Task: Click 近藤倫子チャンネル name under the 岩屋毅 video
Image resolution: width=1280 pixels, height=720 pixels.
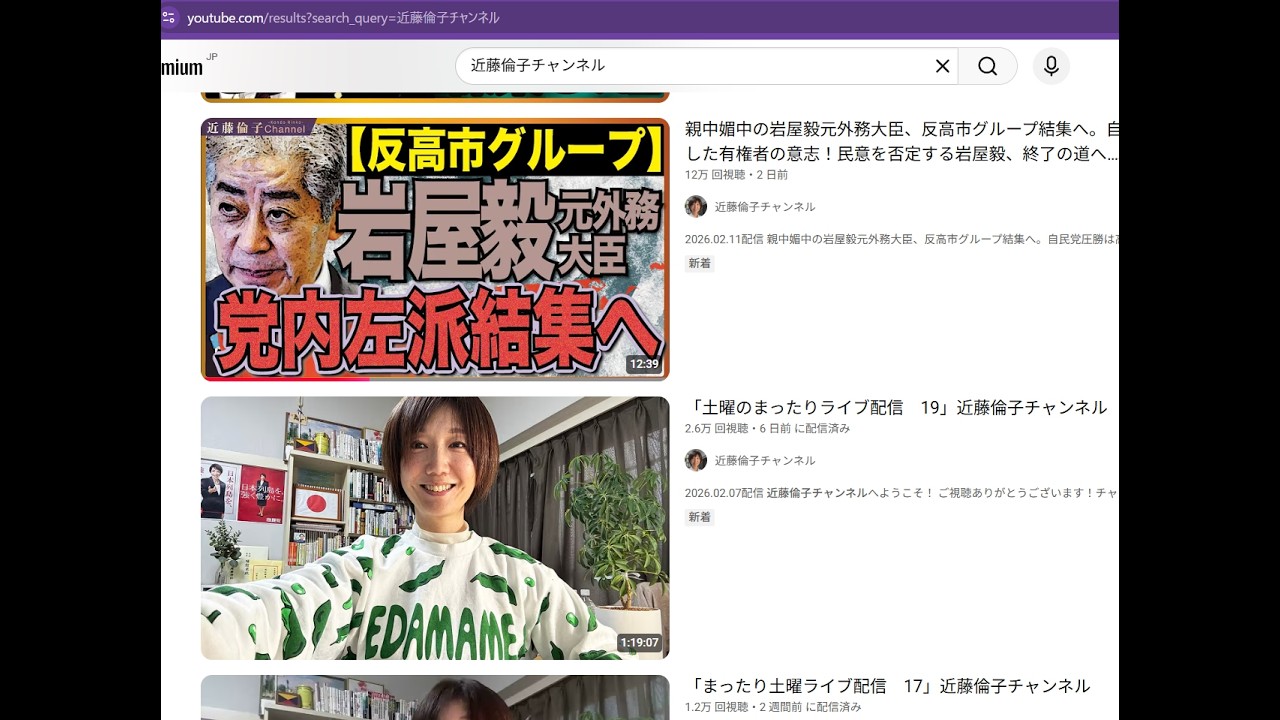Action: point(764,207)
